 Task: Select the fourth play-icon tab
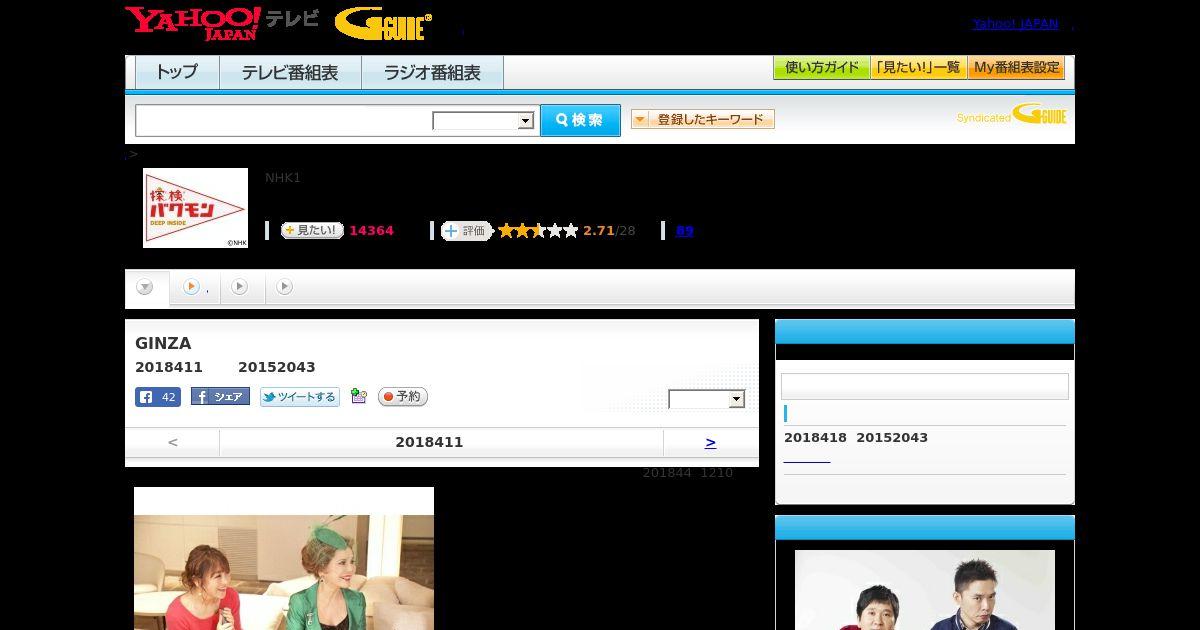pyautogui.click(x=285, y=287)
